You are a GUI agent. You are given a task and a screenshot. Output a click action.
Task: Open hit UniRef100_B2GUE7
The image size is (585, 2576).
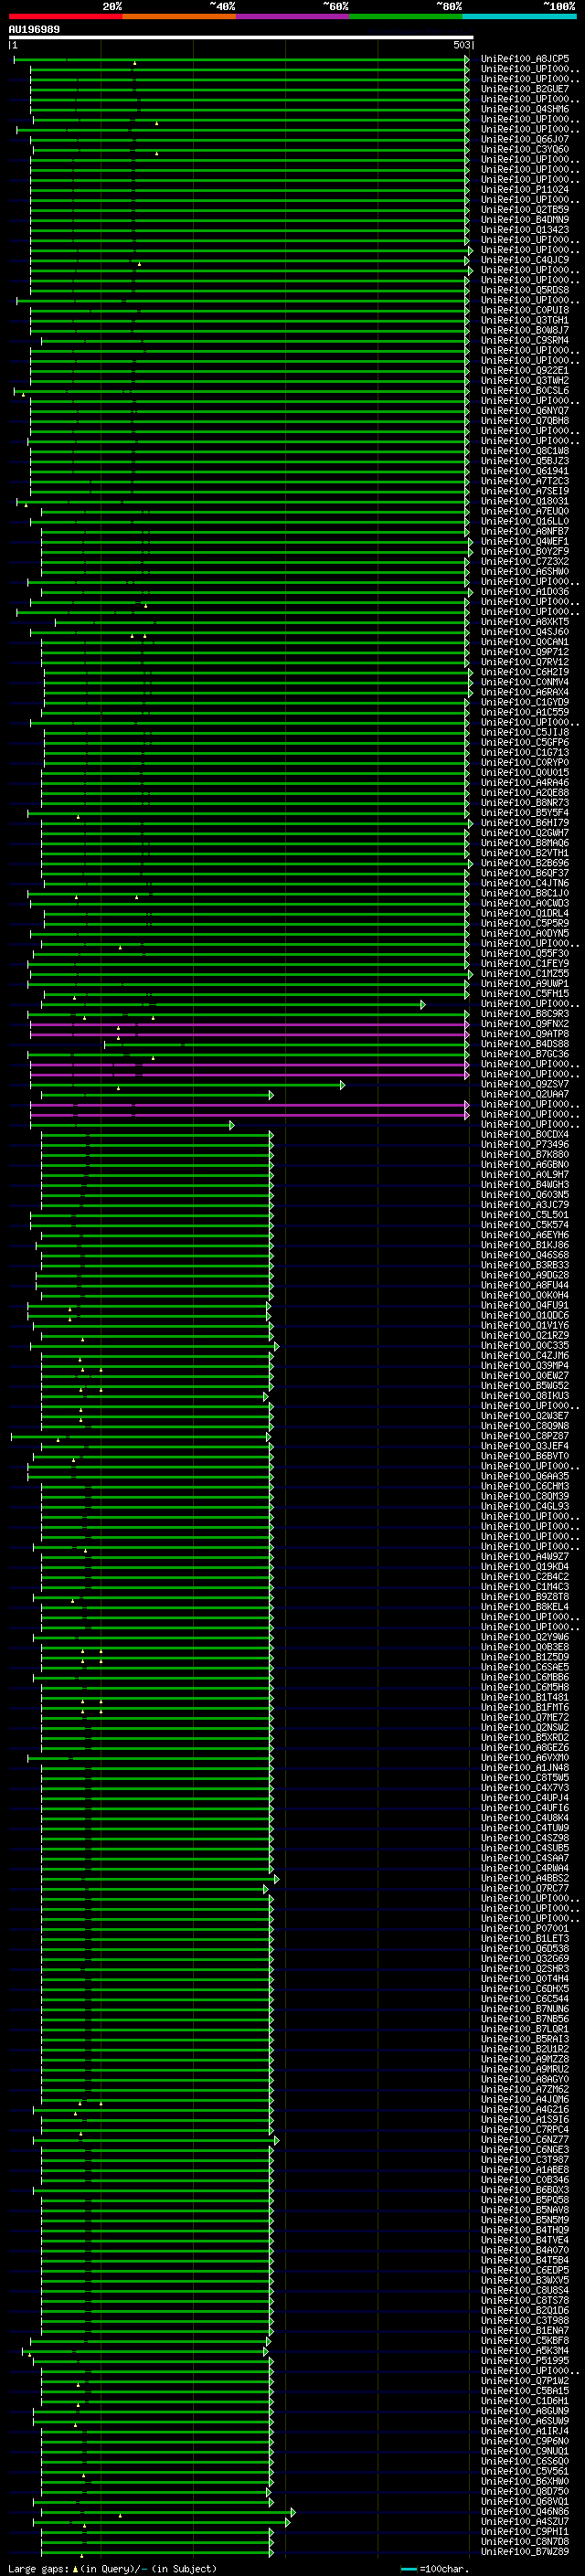coord(525,89)
